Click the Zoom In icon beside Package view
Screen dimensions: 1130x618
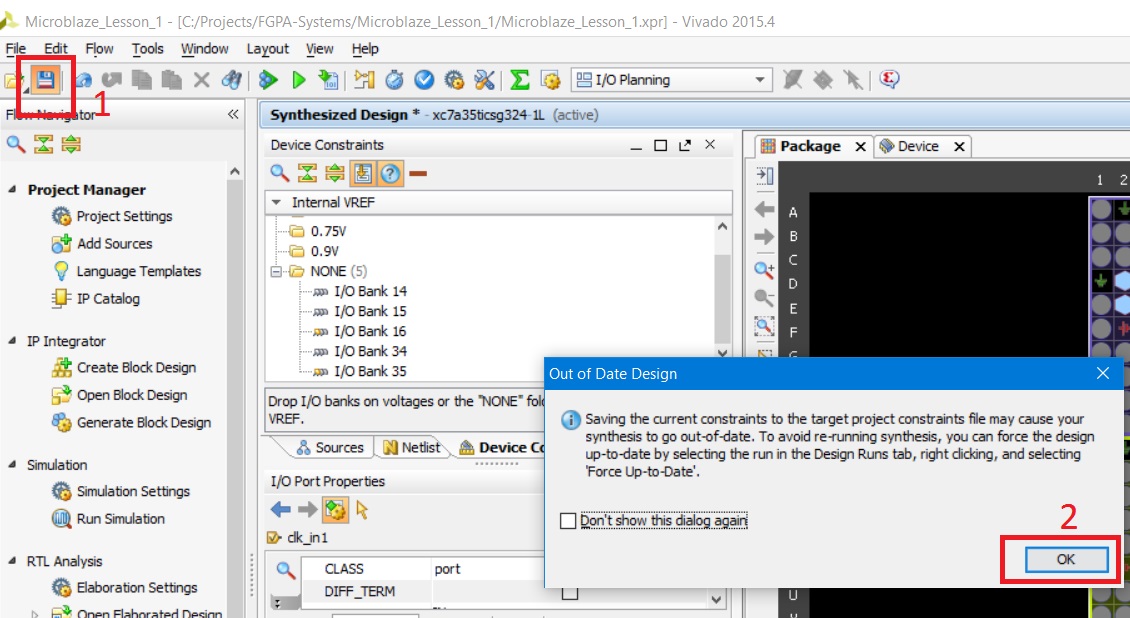(764, 269)
